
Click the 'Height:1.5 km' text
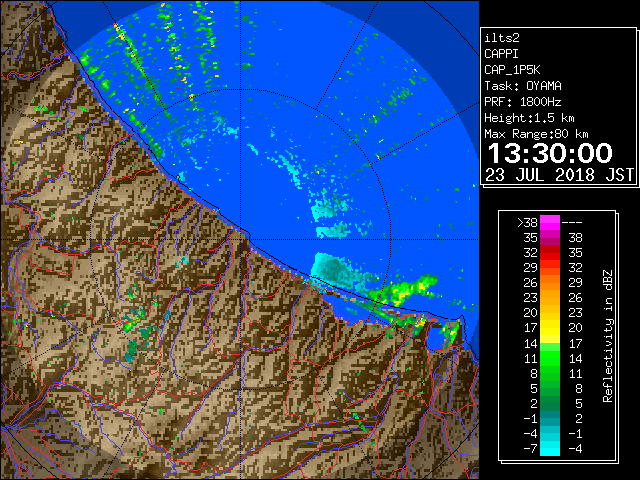click(x=529, y=118)
